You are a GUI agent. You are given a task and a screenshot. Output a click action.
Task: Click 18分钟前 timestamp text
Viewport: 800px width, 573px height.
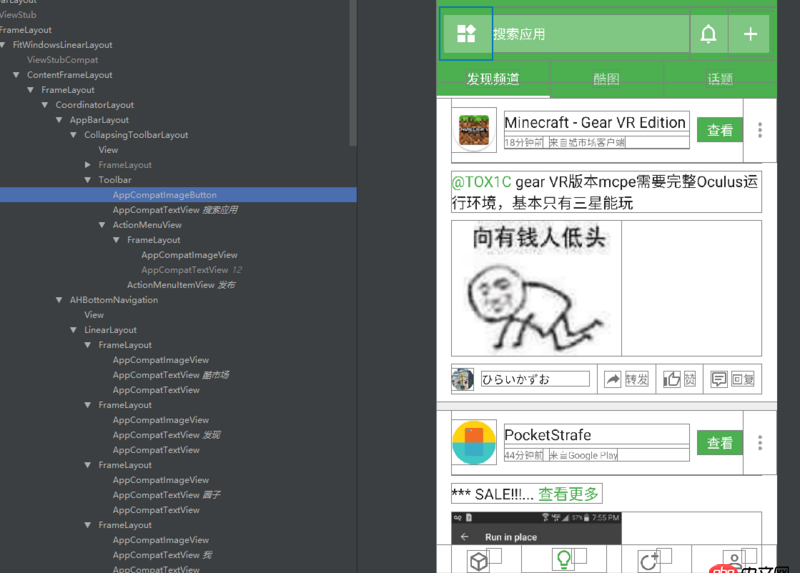click(523, 142)
